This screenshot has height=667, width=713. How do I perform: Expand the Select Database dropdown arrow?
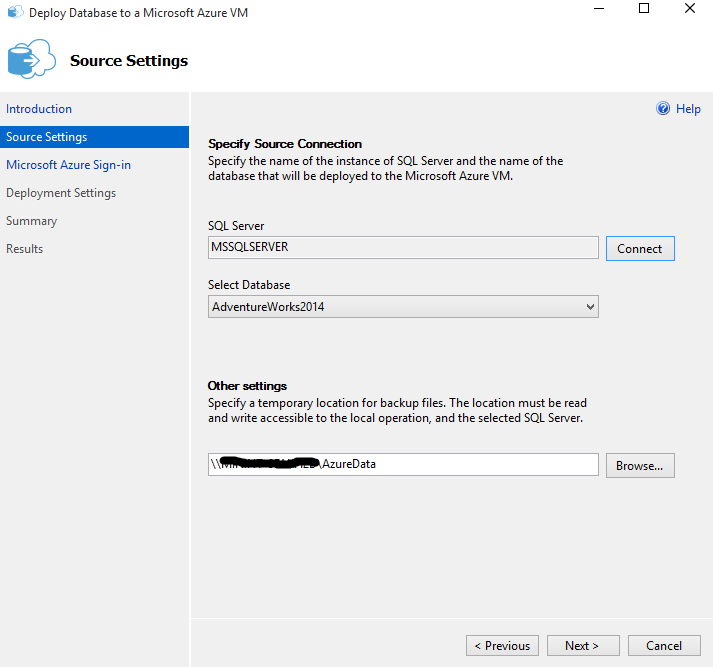[590, 307]
